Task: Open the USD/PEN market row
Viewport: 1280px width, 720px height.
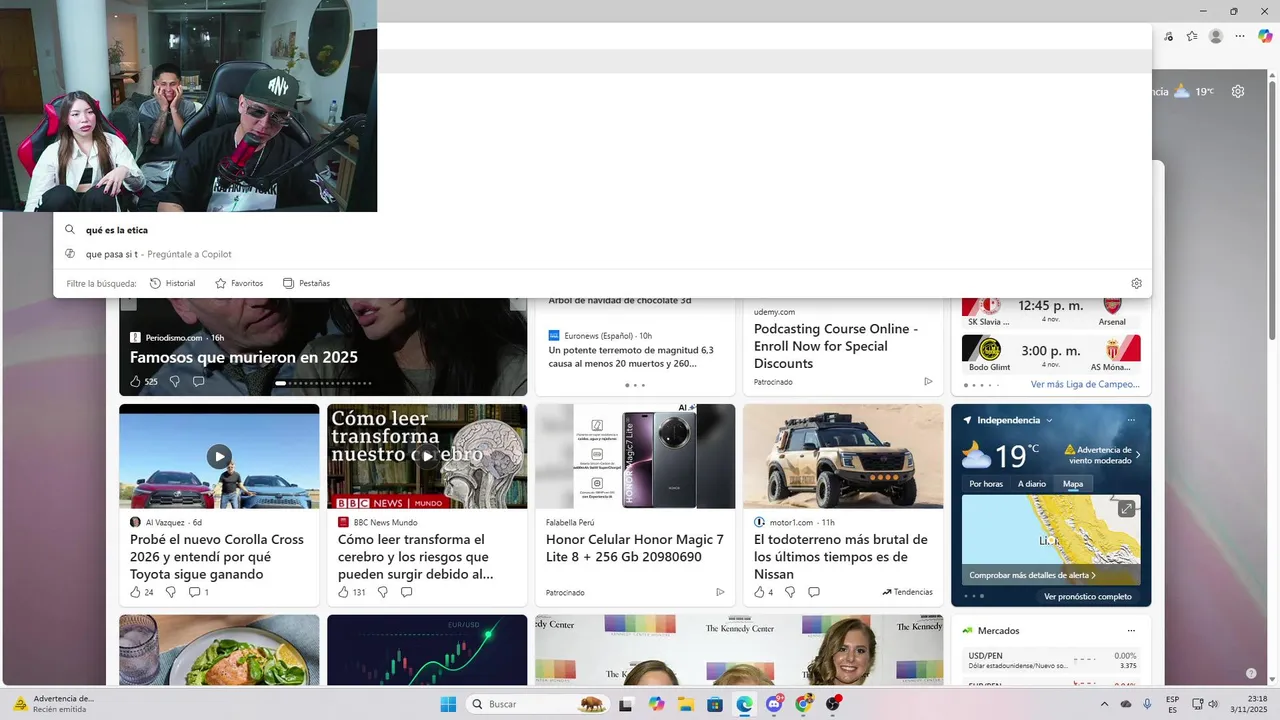Action: click(x=1051, y=660)
